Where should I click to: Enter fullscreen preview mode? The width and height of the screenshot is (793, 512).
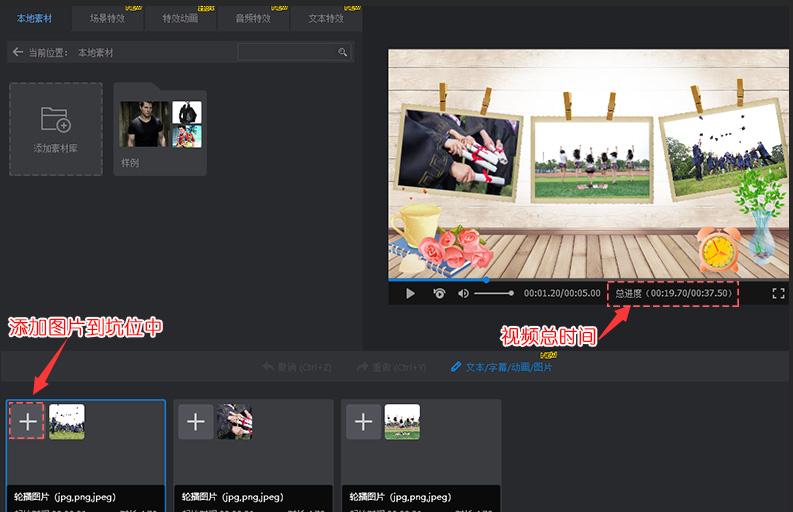click(x=778, y=293)
